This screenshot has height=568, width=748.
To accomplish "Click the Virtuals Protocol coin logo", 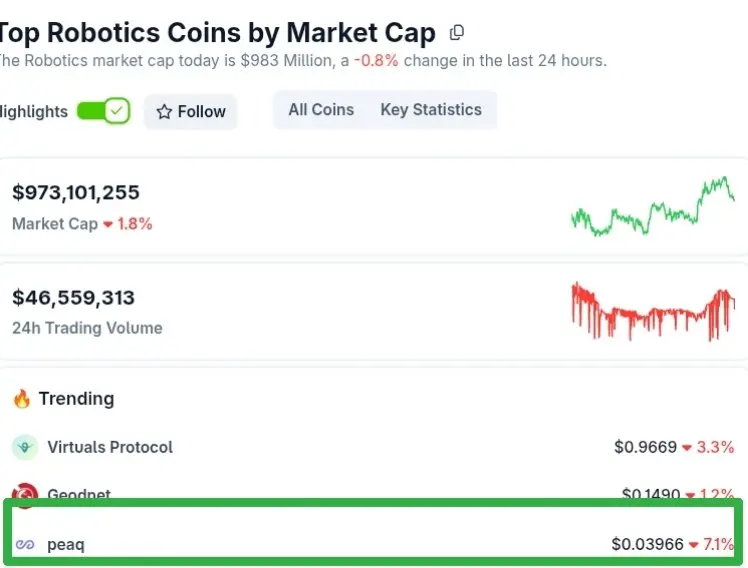I will coord(25,447).
